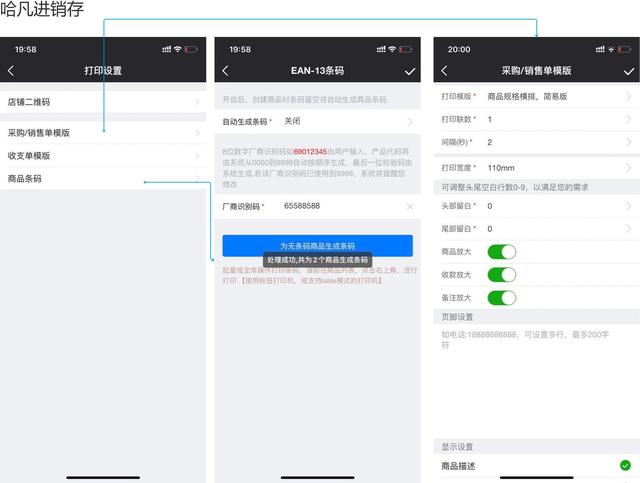The height and width of the screenshot is (483, 640).
Task: Expand the 打印联数 option chevron
Action: click(x=629, y=119)
